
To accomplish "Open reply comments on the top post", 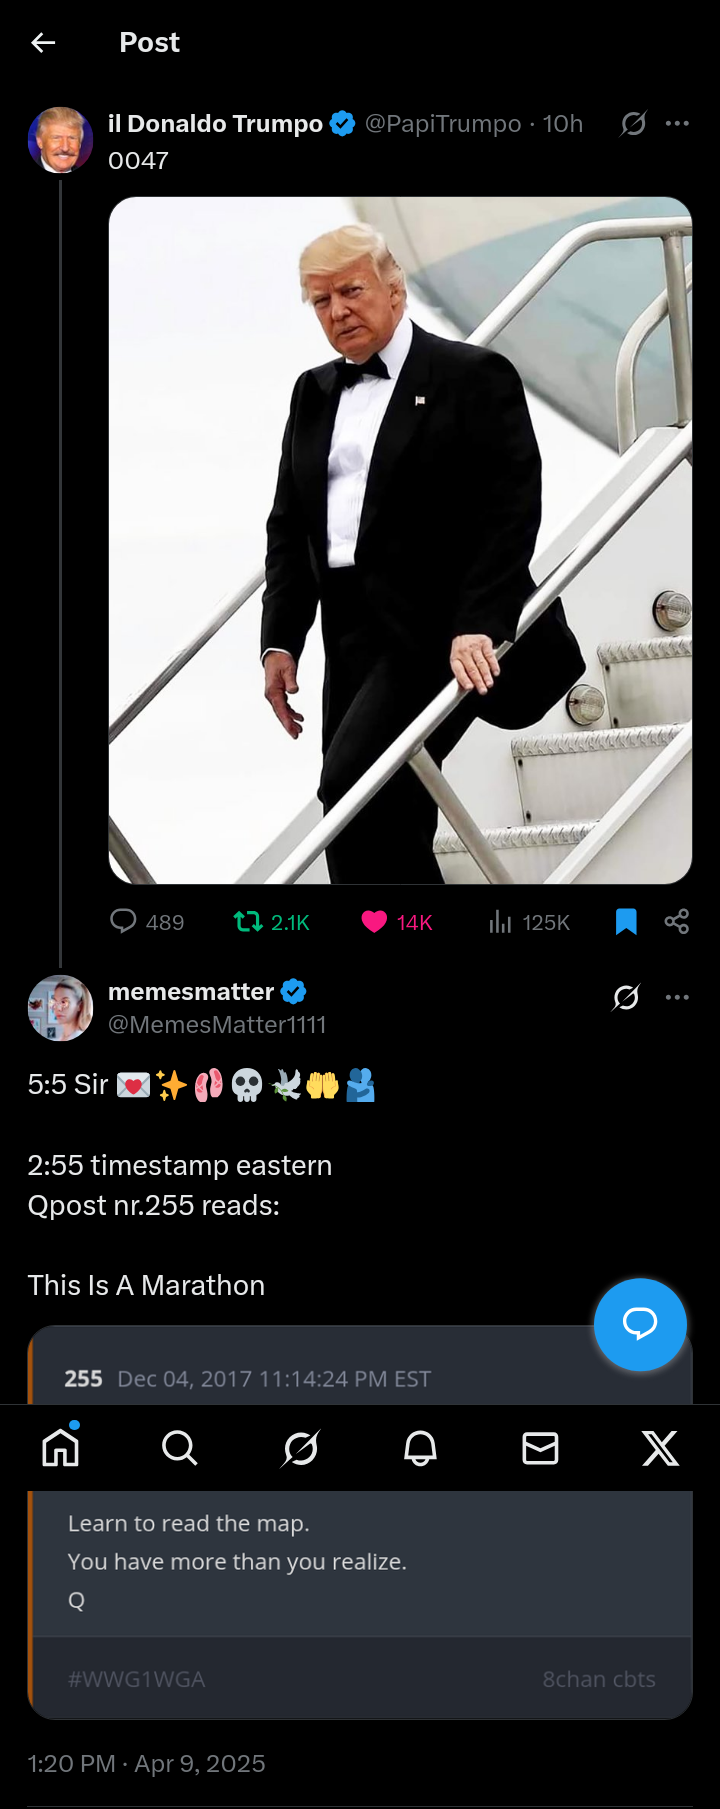I will point(123,921).
